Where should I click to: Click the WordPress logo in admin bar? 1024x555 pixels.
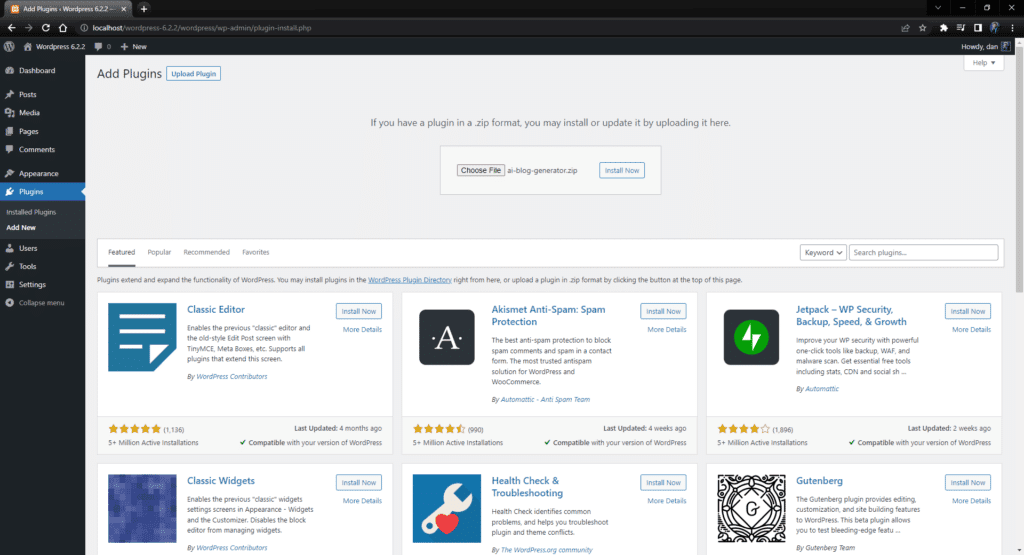pos(9,46)
